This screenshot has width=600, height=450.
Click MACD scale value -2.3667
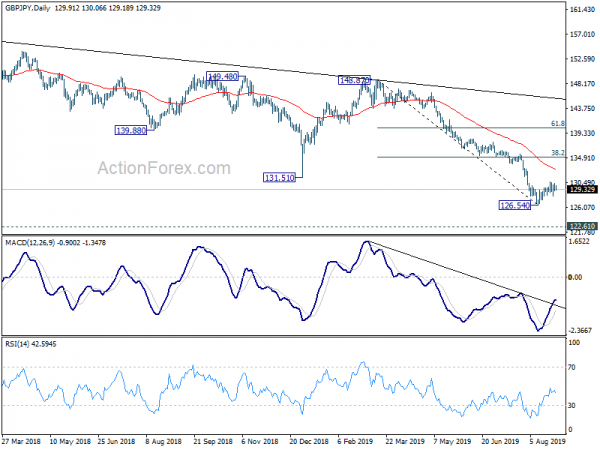[x=581, y=331]
